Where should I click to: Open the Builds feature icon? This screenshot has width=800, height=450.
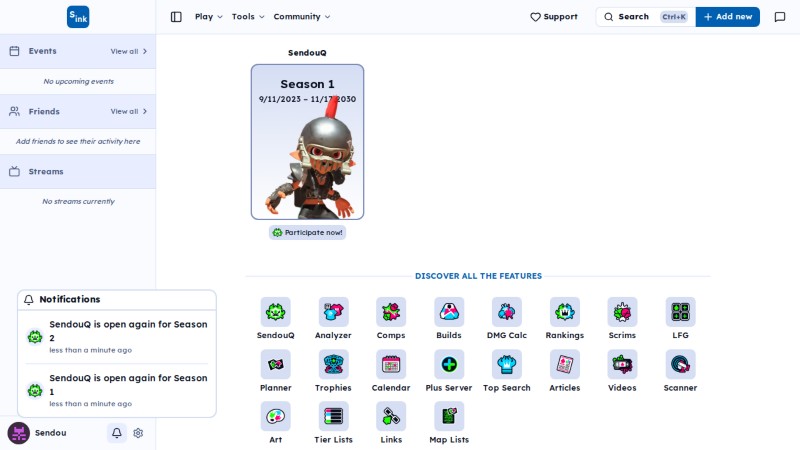pyautogui.click(x=449, y=312)
